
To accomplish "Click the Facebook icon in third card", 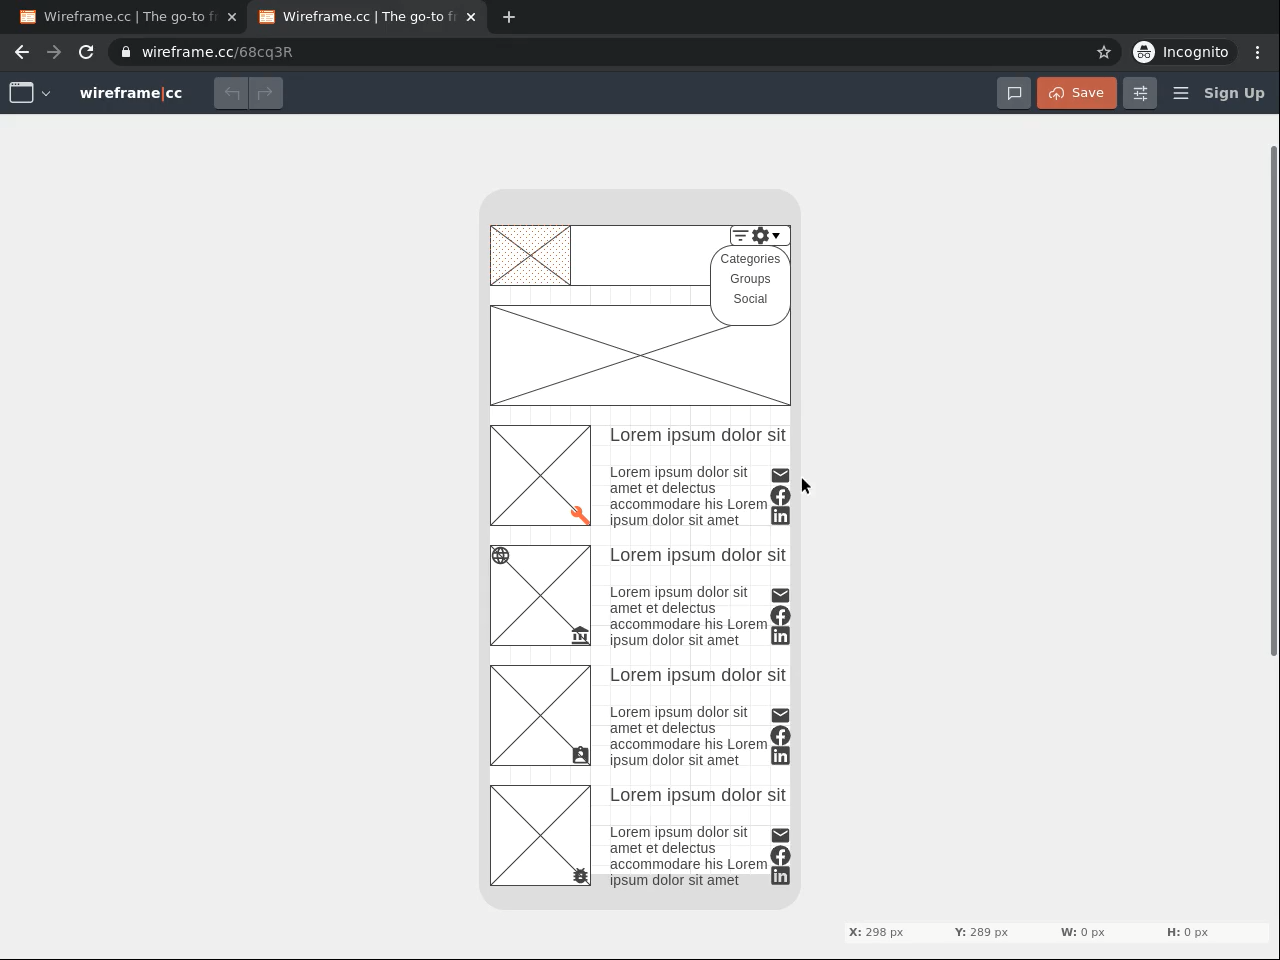I will coord(780,735).
